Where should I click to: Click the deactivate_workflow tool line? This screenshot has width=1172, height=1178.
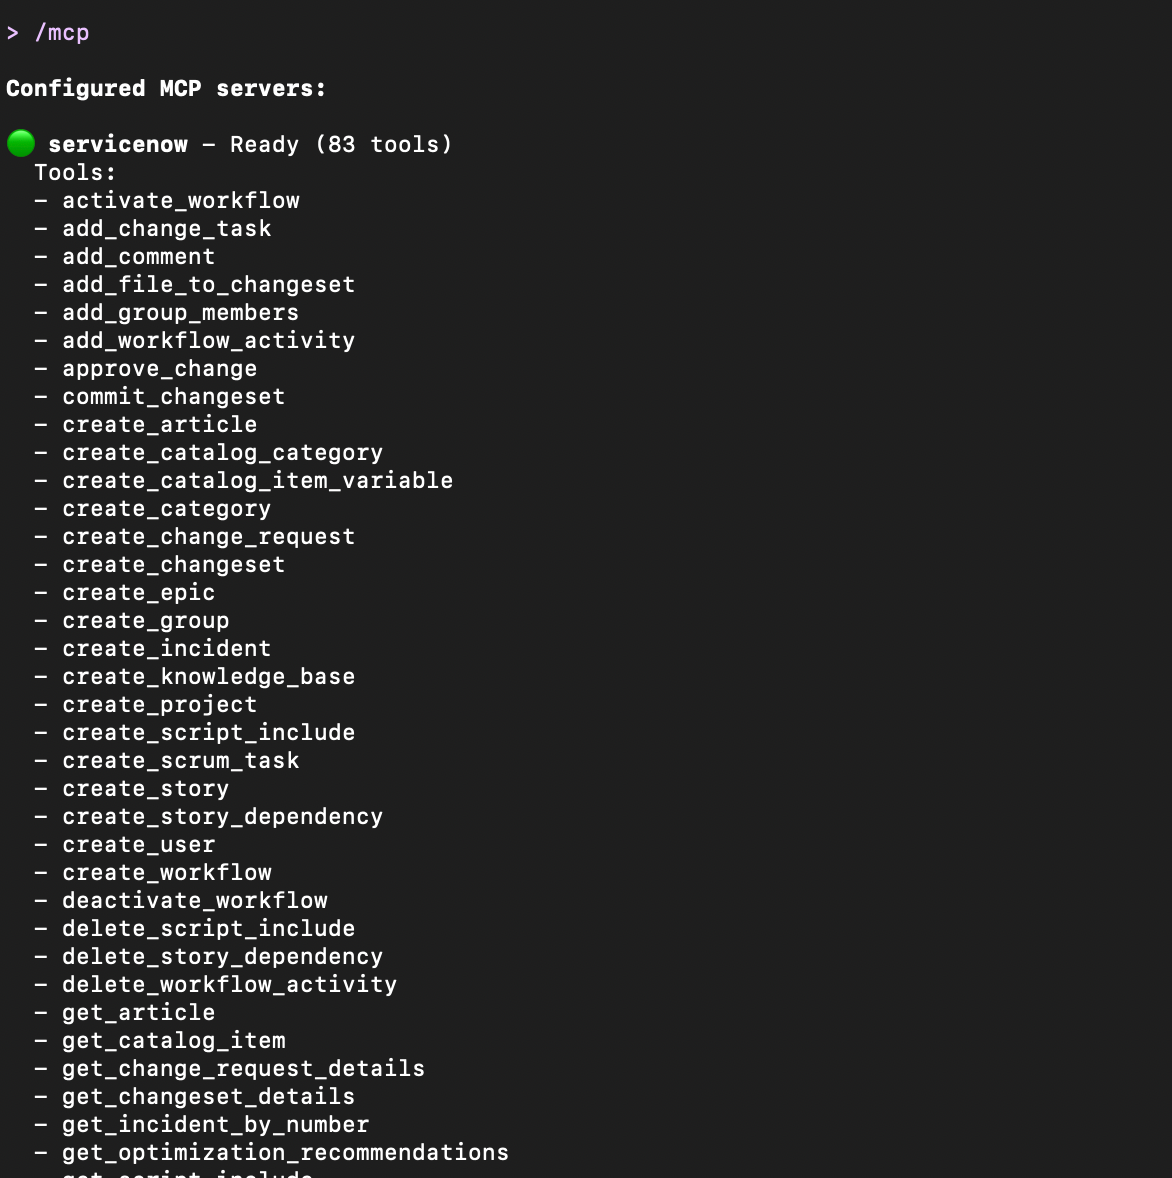(195, 901)
